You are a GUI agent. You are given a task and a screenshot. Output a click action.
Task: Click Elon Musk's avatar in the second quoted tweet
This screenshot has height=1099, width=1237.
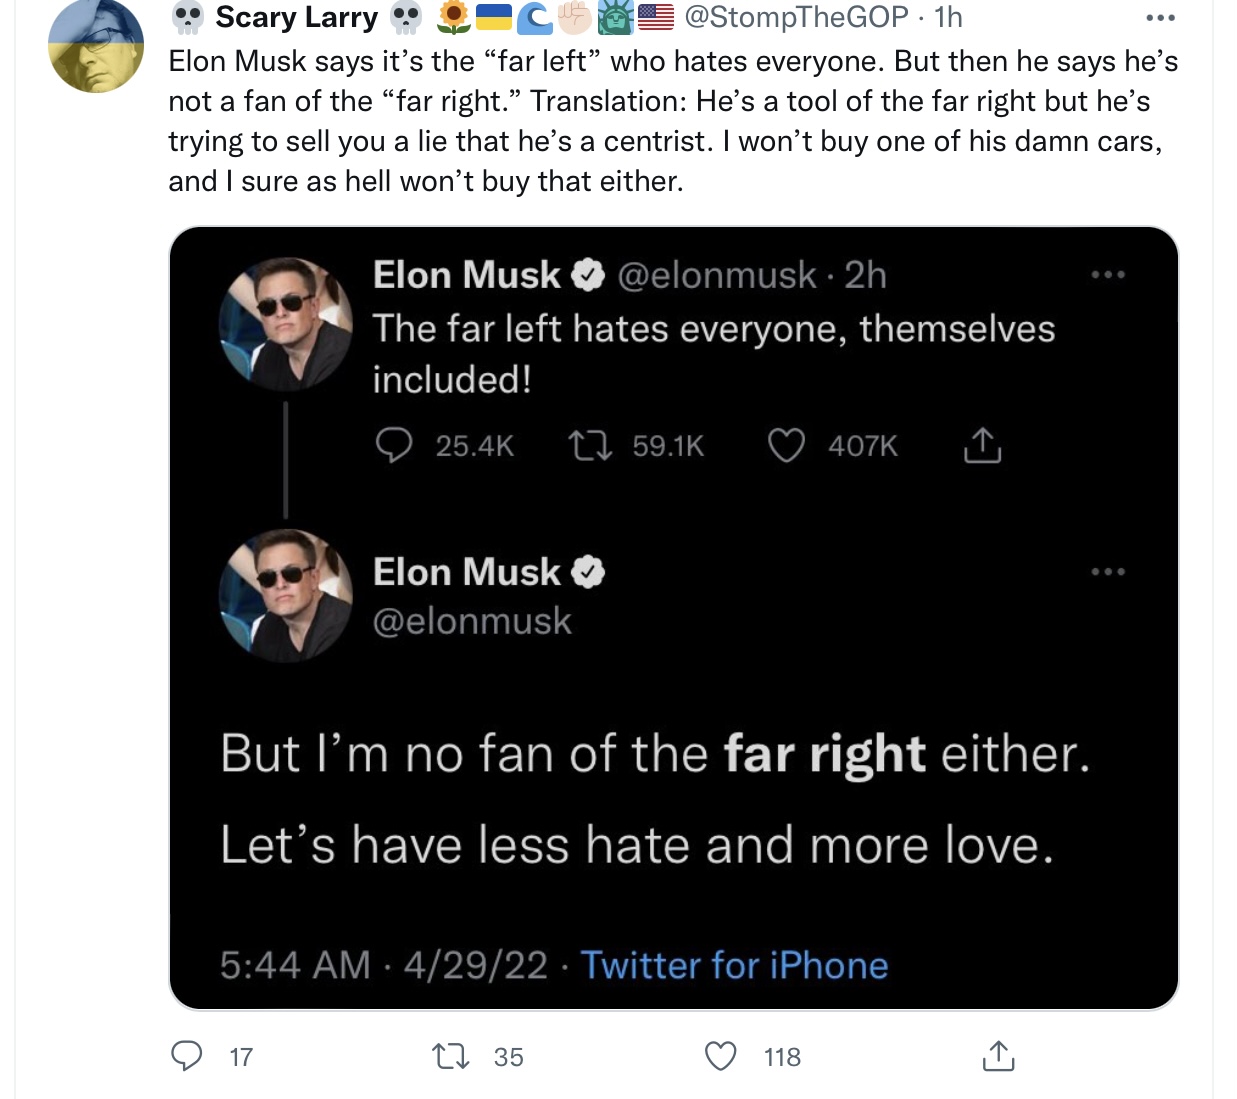coord(286,596)
